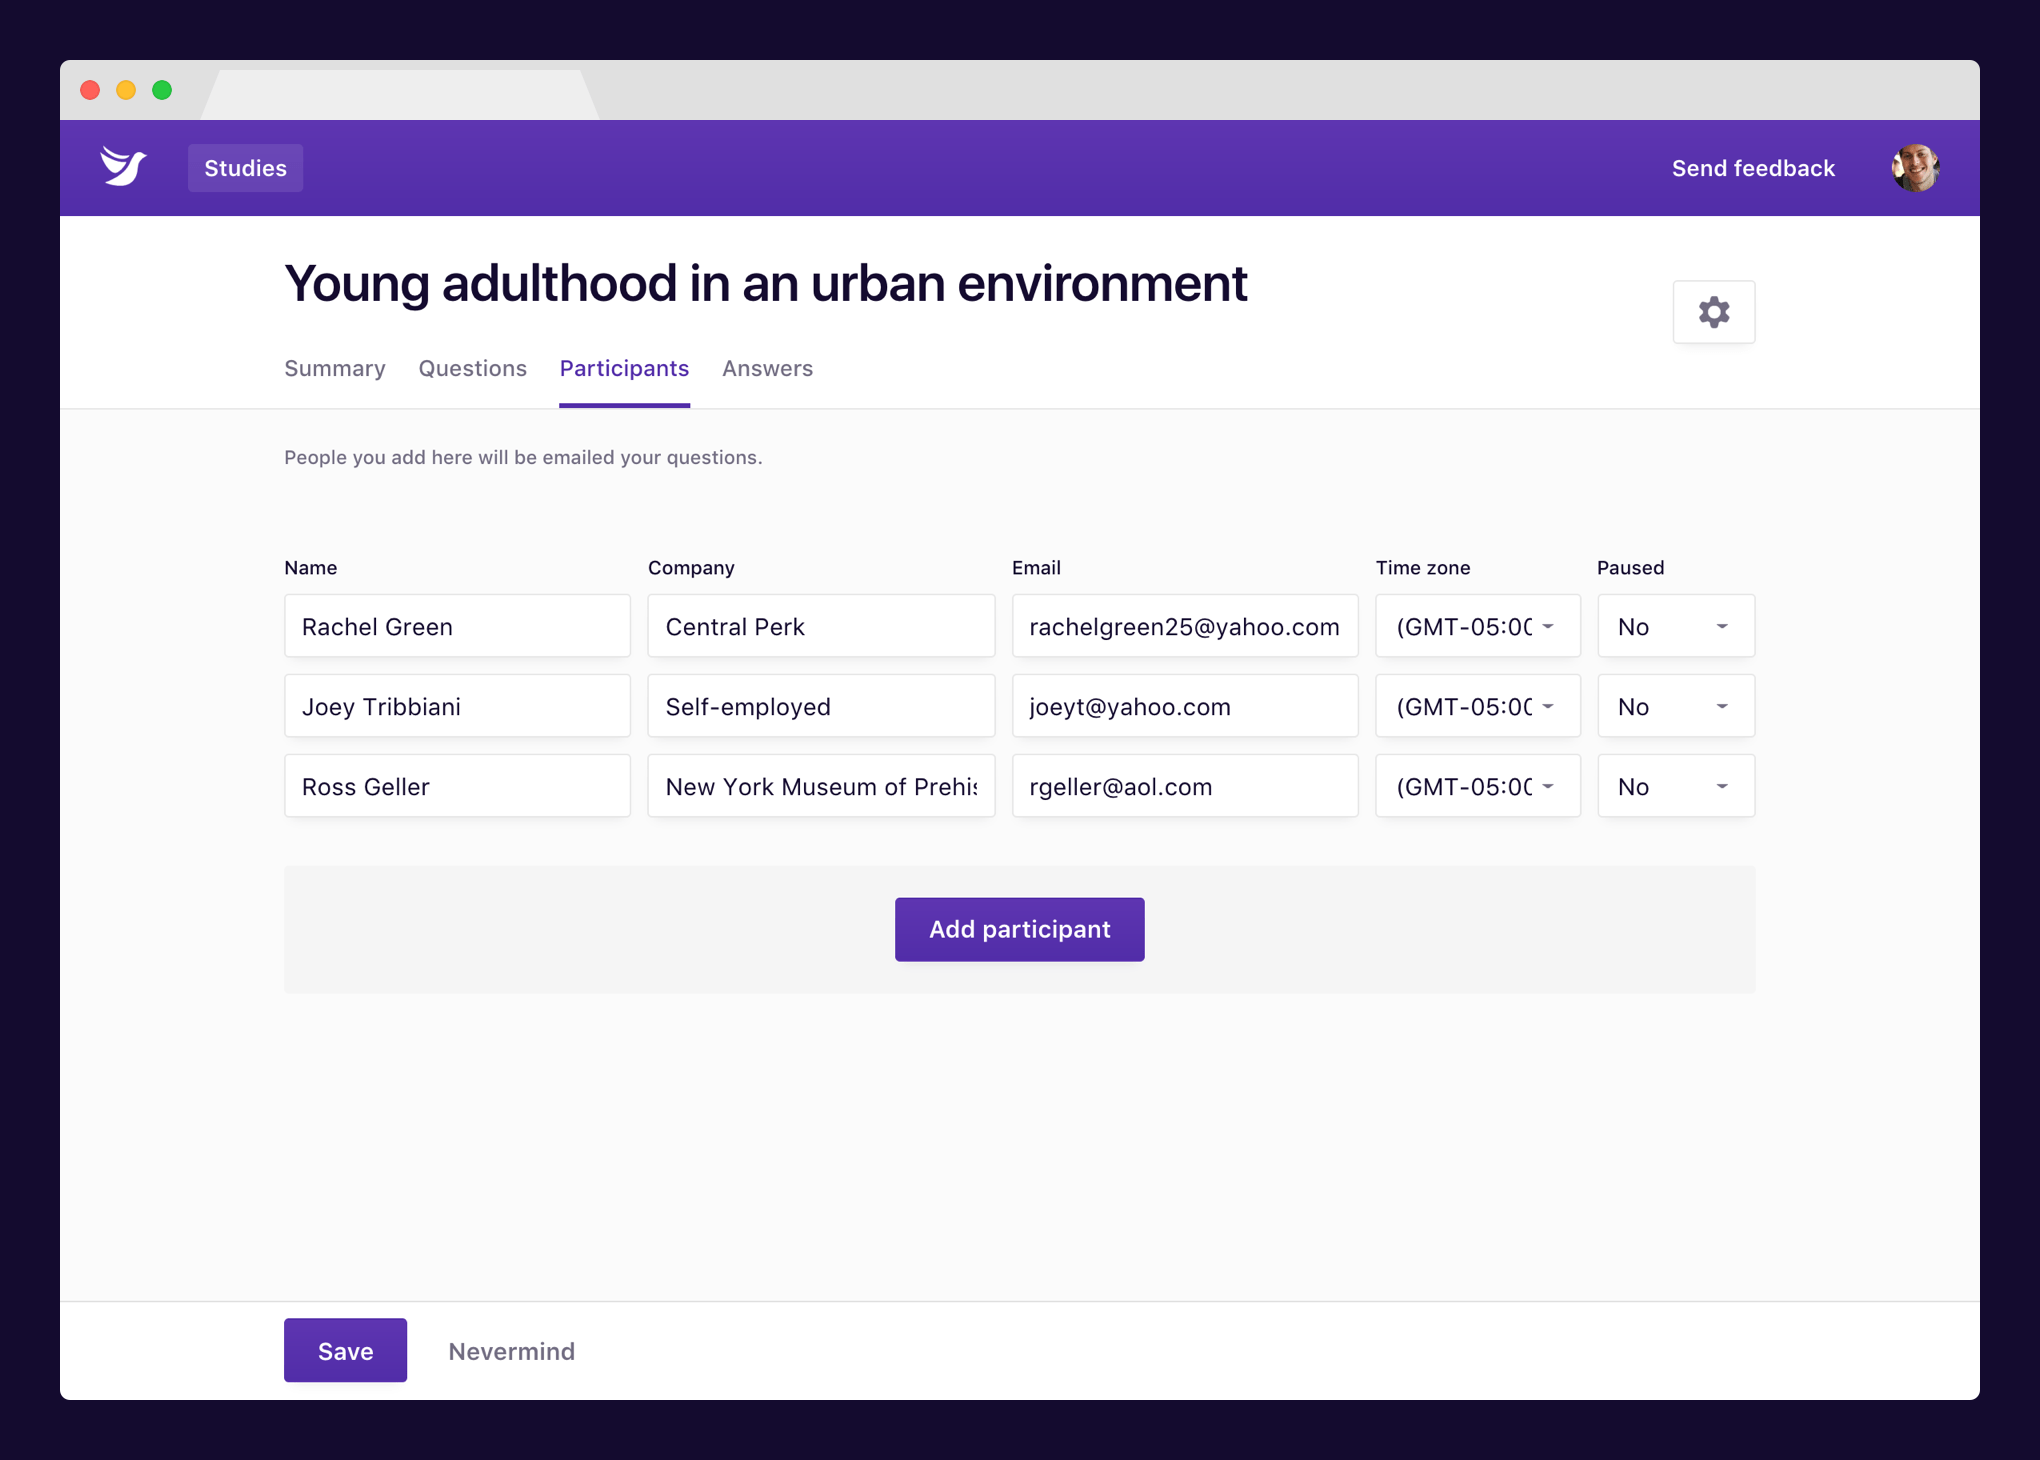Switch to the Summary tab

point(334,369)
